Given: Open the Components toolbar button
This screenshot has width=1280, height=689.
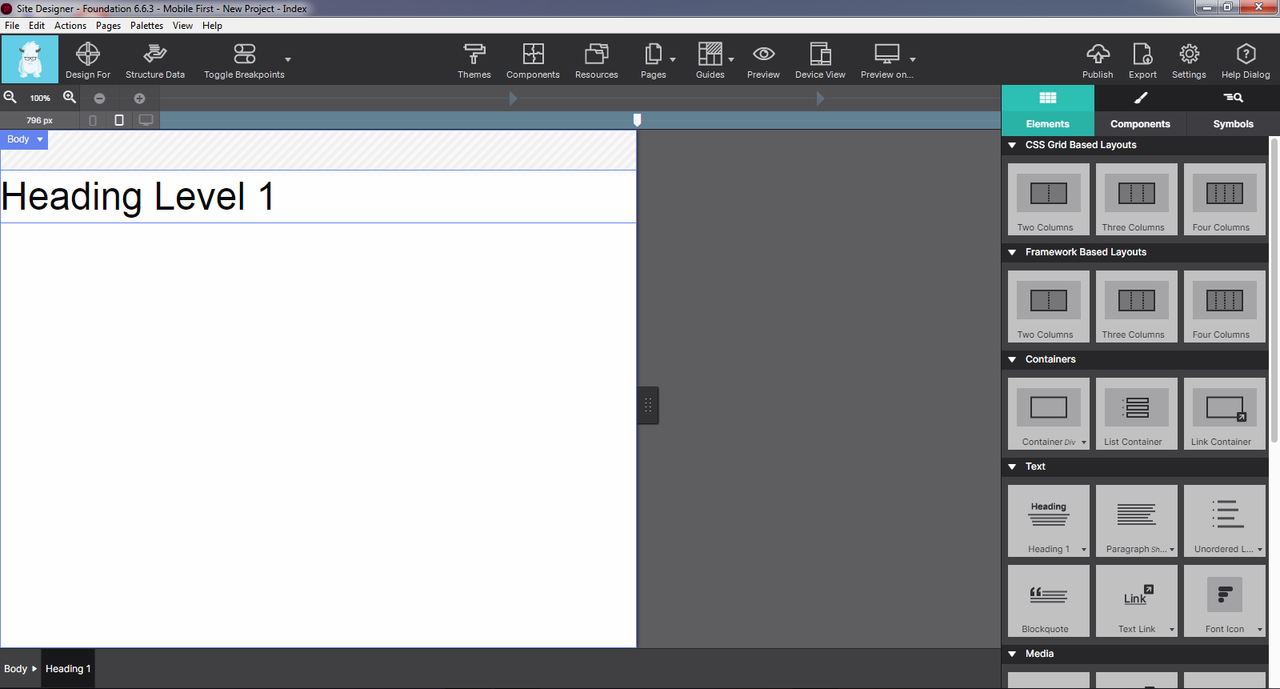Looking at the screenshot, I should click(x=533, y=60).
